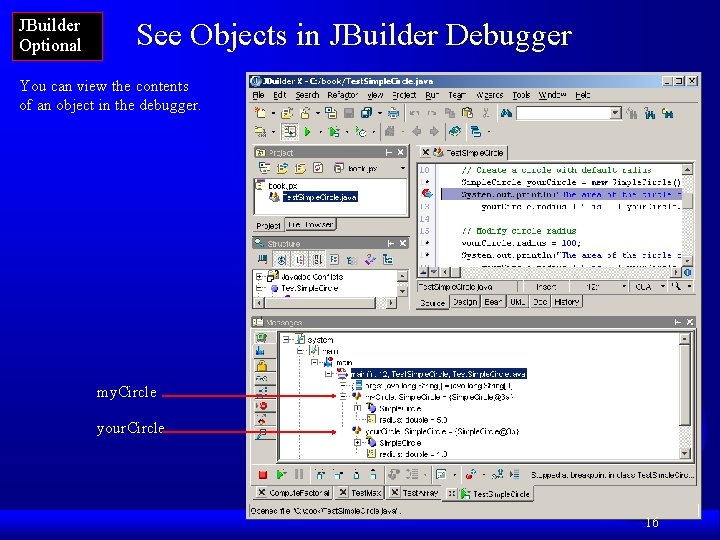Close the Structure pane
Image resolution: width=720 pixels, height=540 pixels.
pyautogui.click(x=402, y=243)
